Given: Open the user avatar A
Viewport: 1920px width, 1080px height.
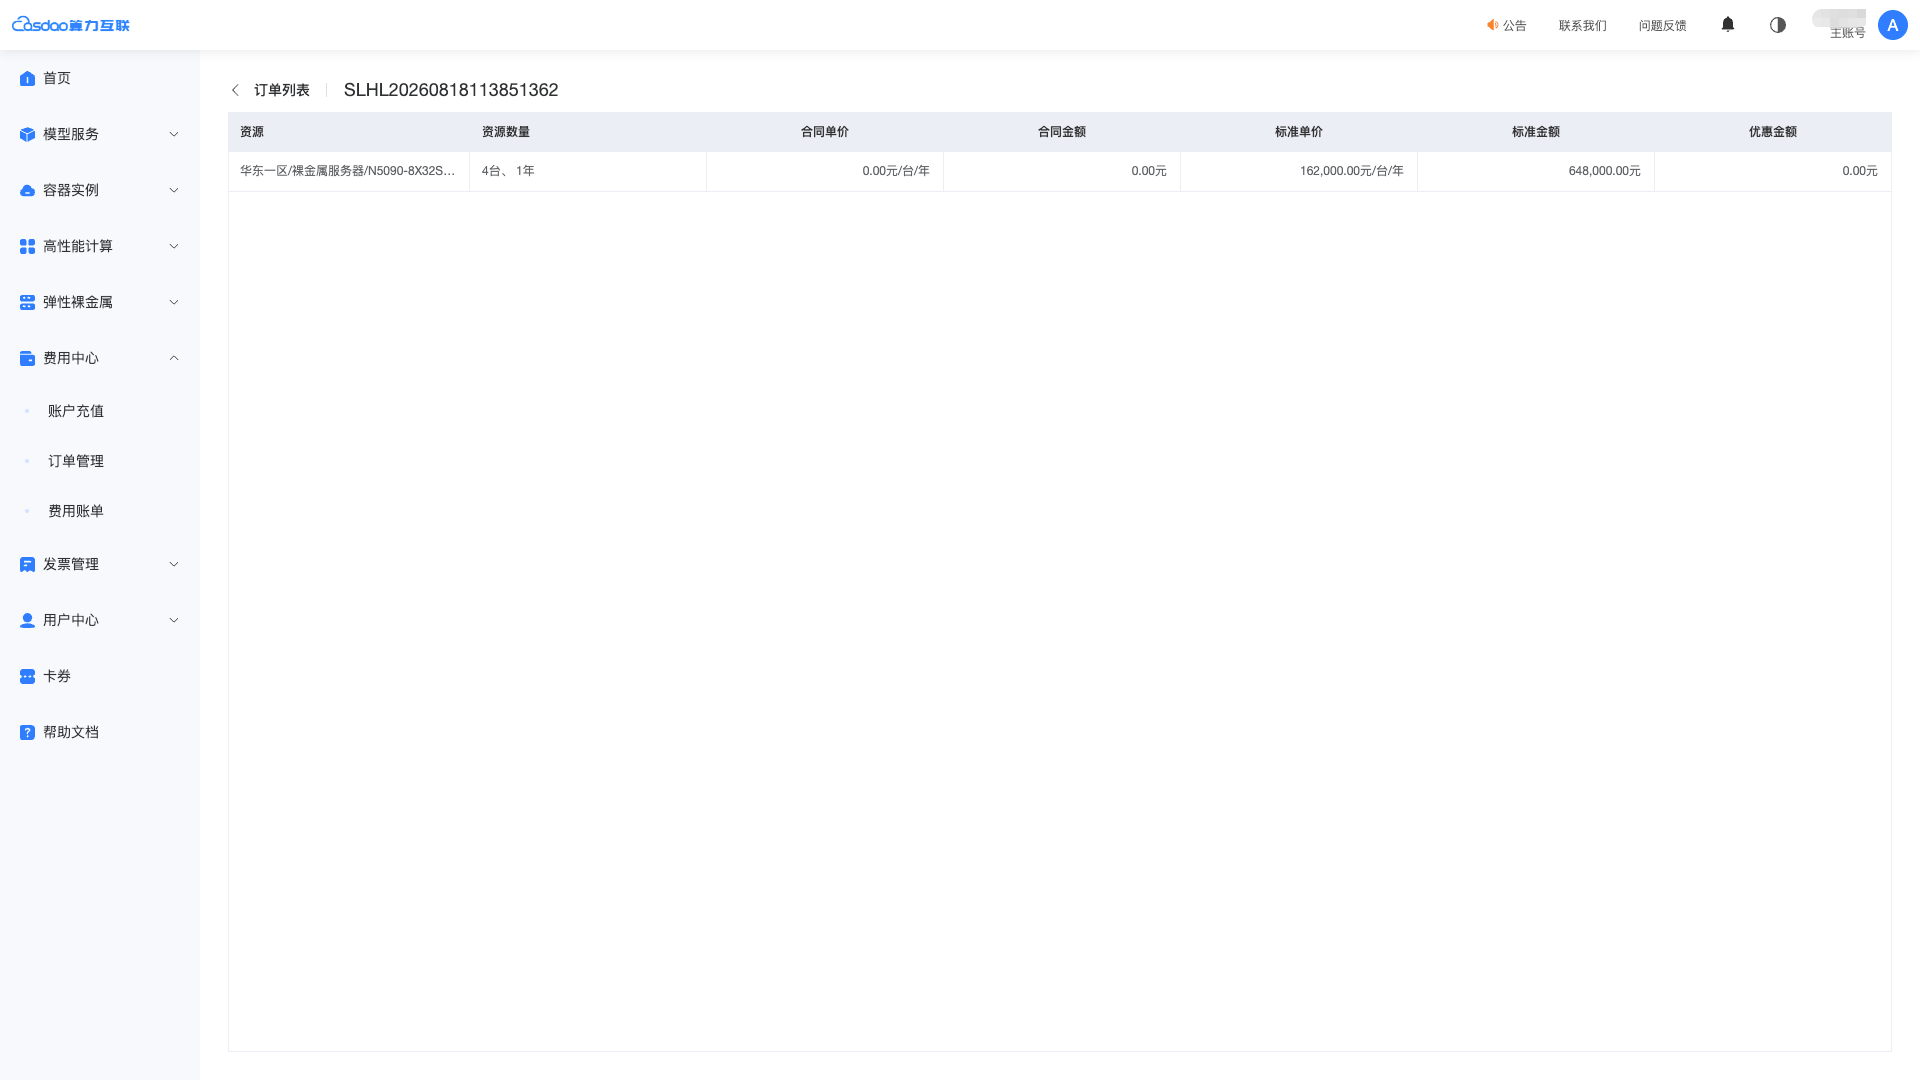Looking at the screenshot, I should pos(1892,25).
